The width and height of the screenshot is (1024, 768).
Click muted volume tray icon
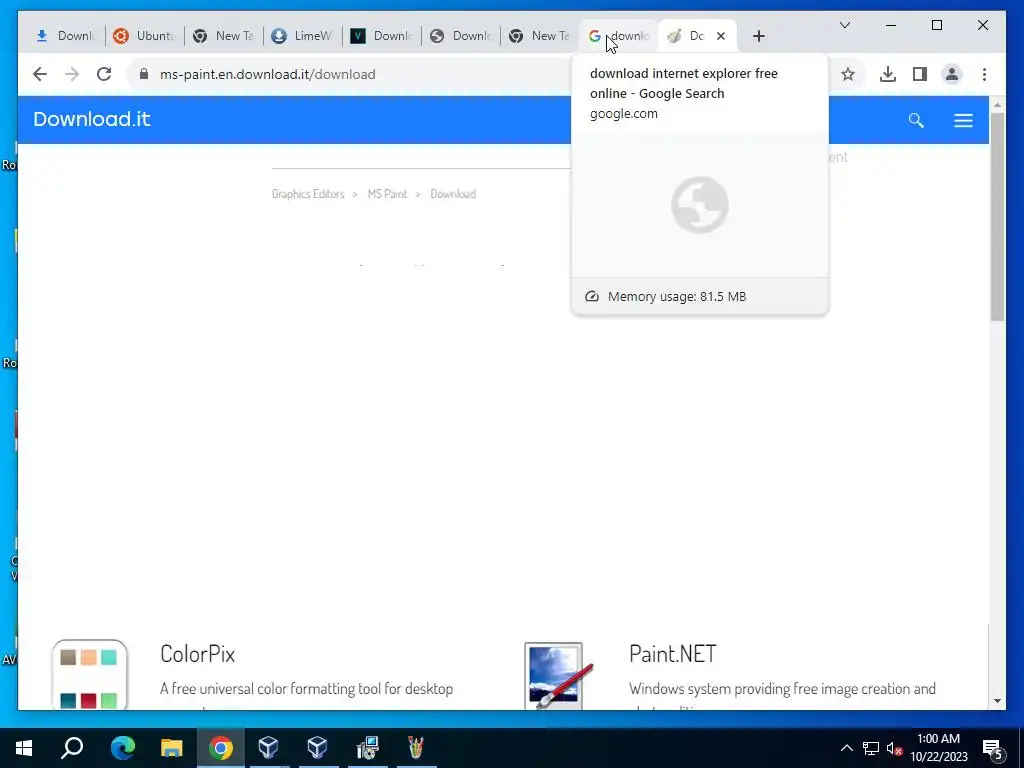click(894, 748)
